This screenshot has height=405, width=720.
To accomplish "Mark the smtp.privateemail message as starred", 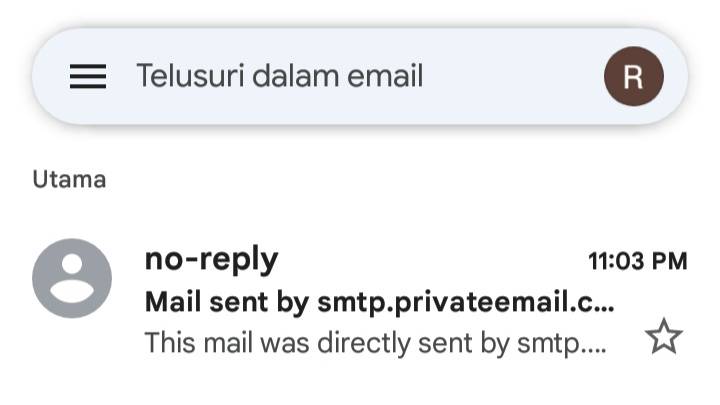I will point(663,339).
